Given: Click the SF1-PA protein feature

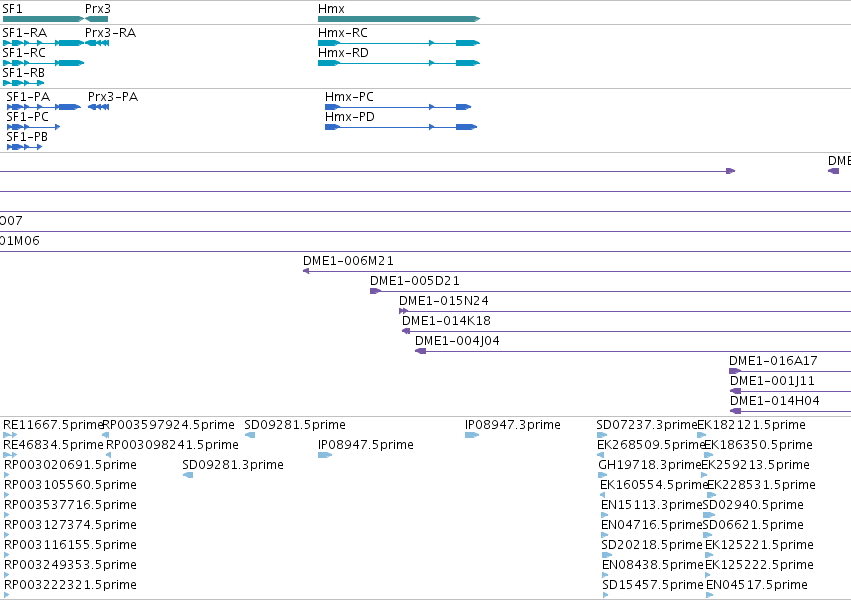Looking at the screenshot, I should (44, 107).
